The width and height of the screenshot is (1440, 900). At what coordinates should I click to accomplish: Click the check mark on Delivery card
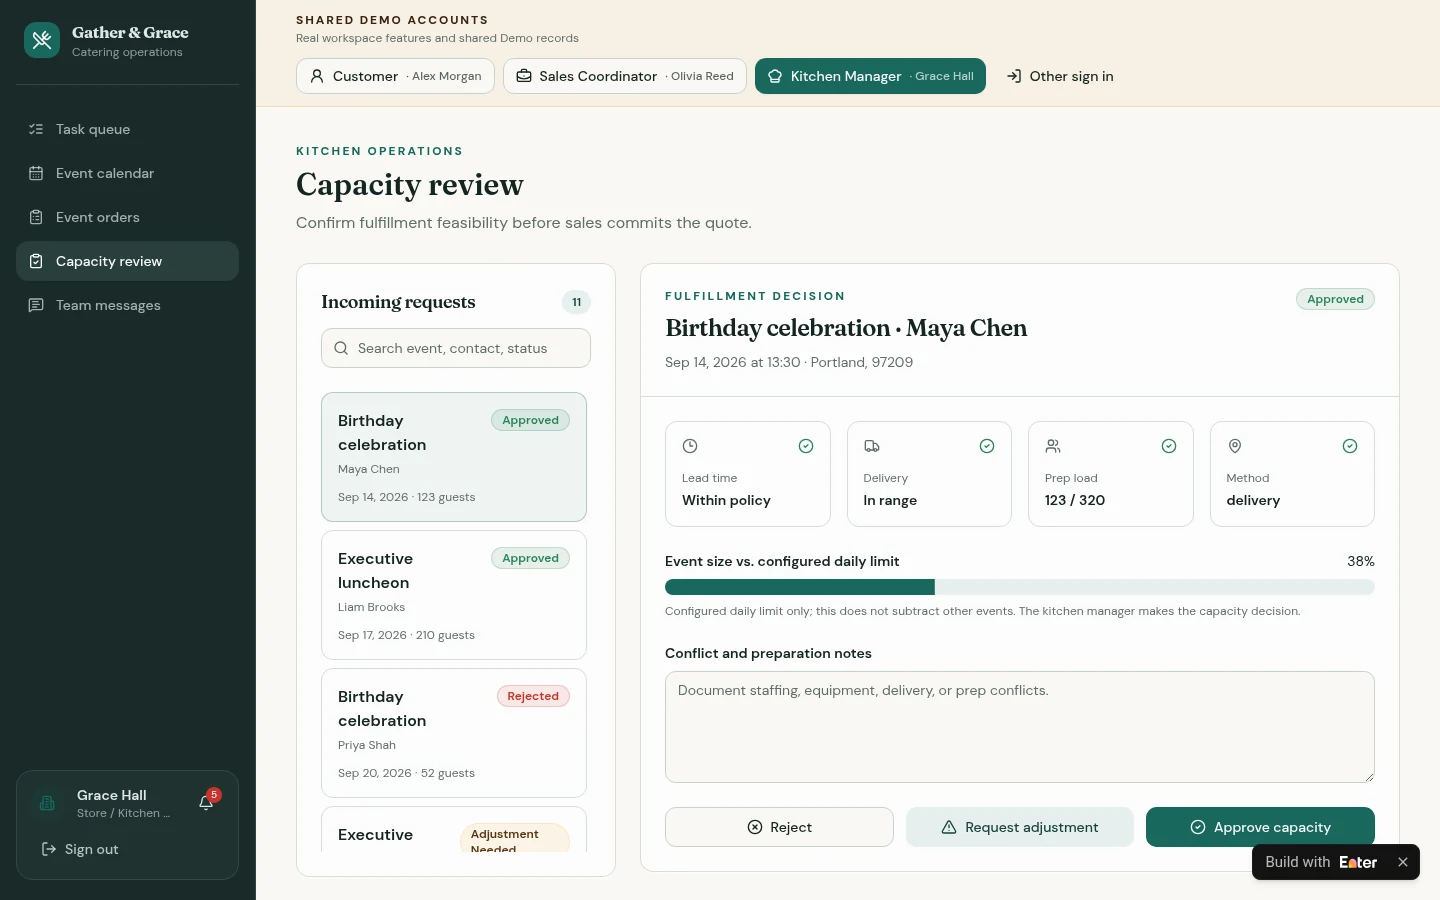987,446
